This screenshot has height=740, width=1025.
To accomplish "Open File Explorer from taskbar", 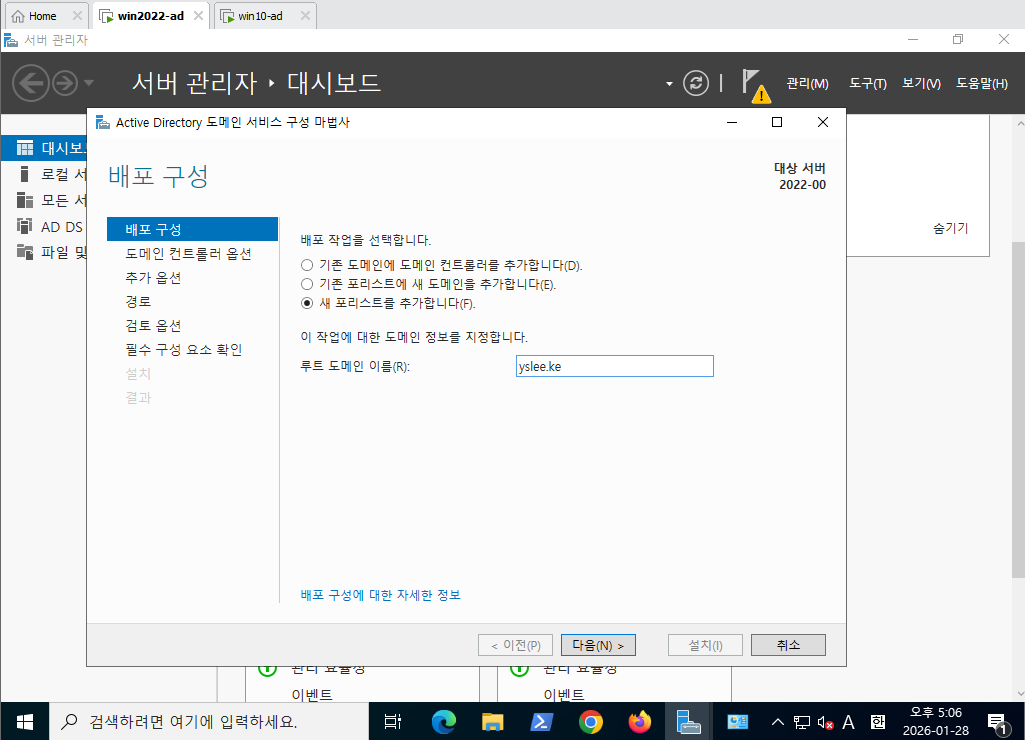I will 492,722.
